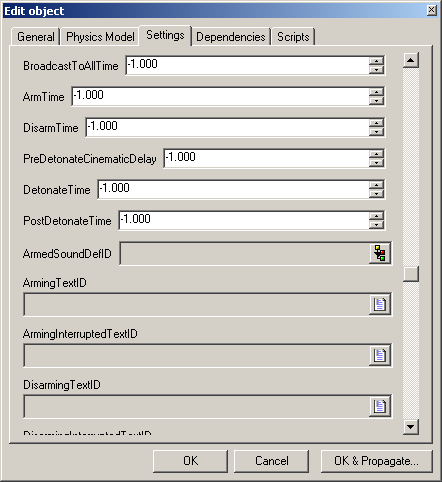Click the settings scrollbar up arrow
This screenshot has height=482, width=442.
coord(411,60)
